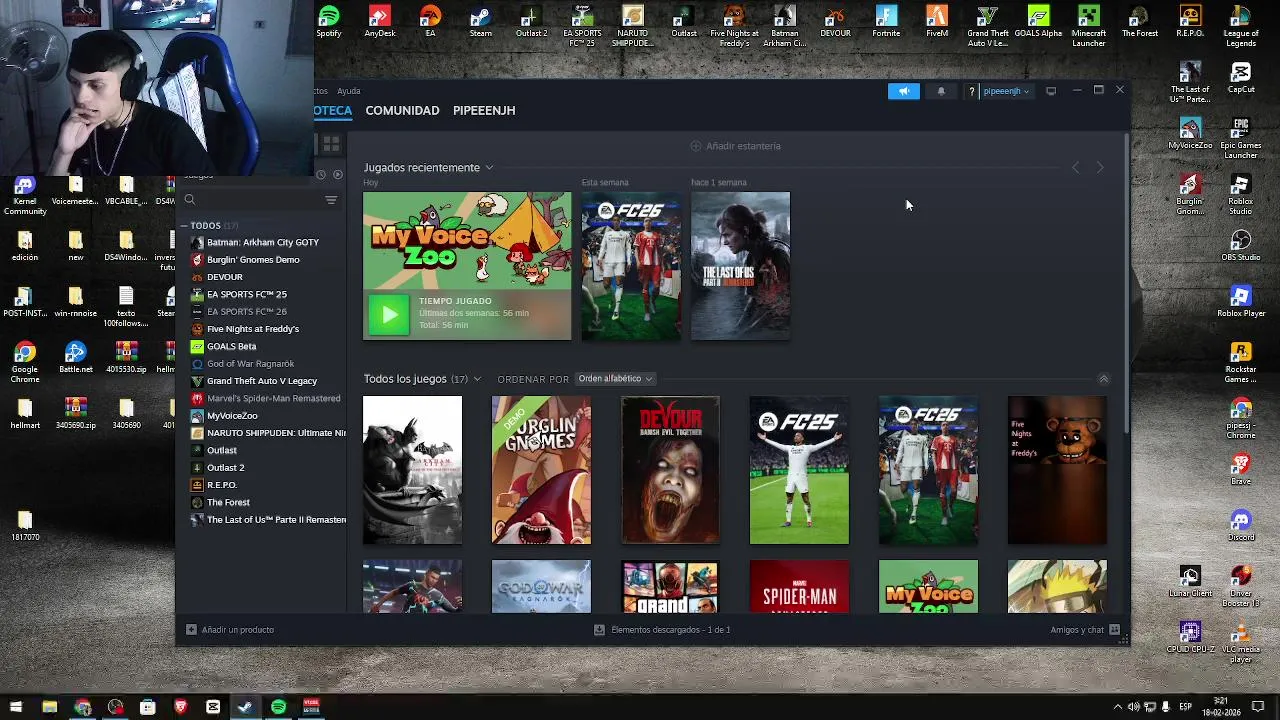Collapse the Todos los juegos shelf
The height and width of the screenshot is (720, 1280).
pyautogui.click(x=1104, y=379)
